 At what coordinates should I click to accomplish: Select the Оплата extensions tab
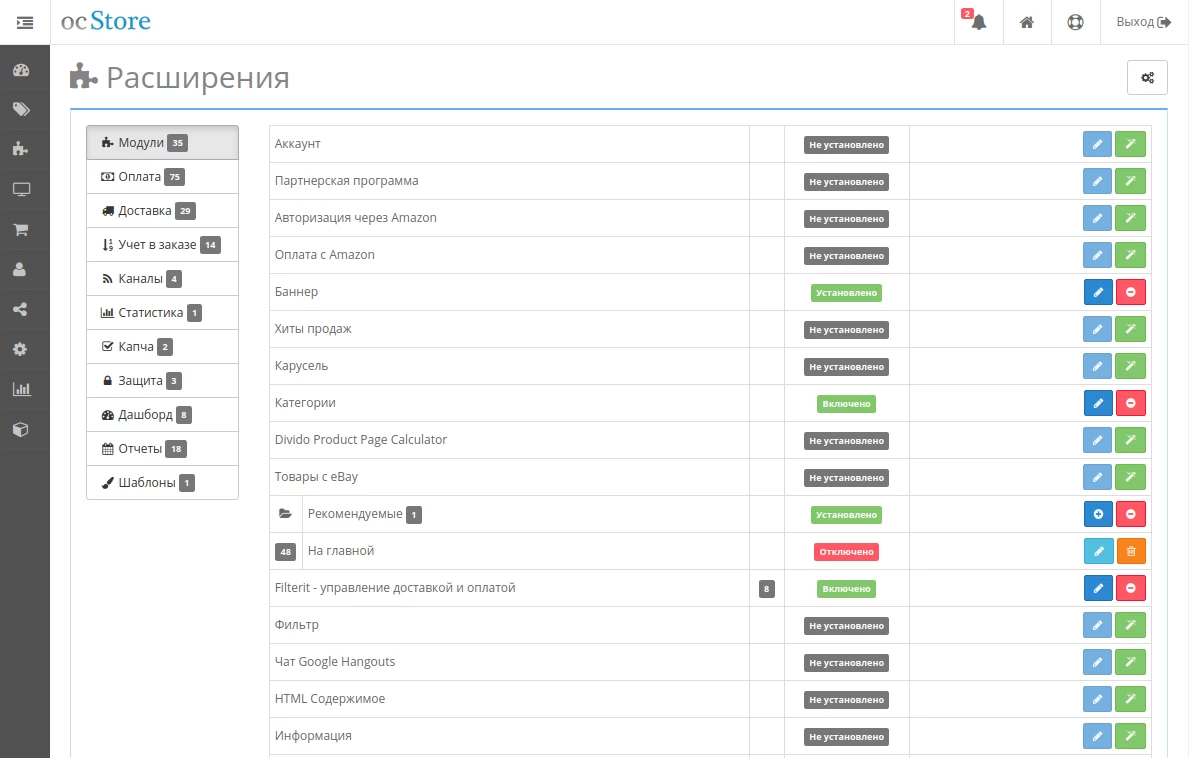(x=162, y=177)
